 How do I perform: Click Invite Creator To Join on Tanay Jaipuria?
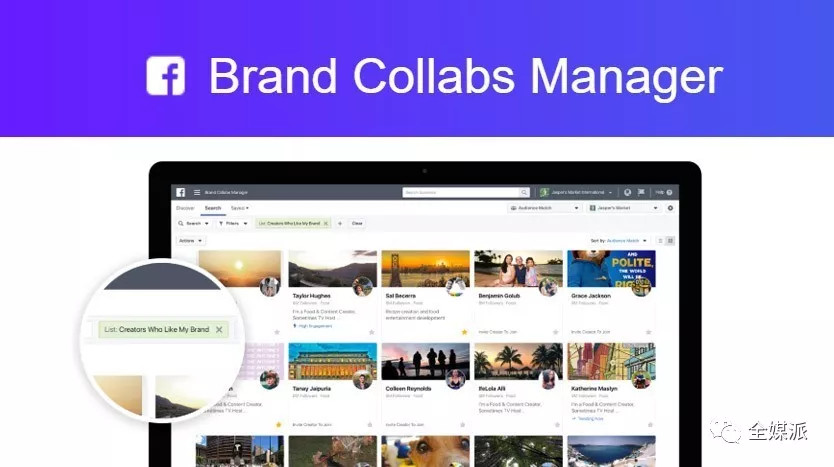312,425
